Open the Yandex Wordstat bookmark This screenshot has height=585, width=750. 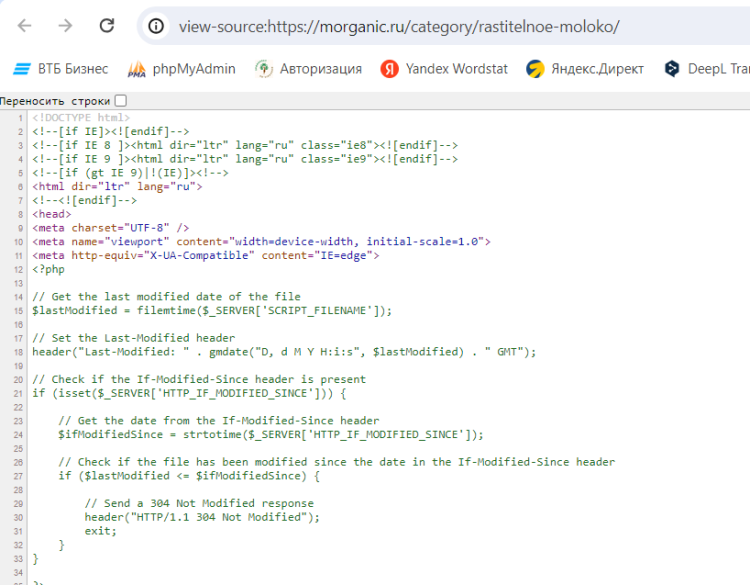tap(444, 69)
